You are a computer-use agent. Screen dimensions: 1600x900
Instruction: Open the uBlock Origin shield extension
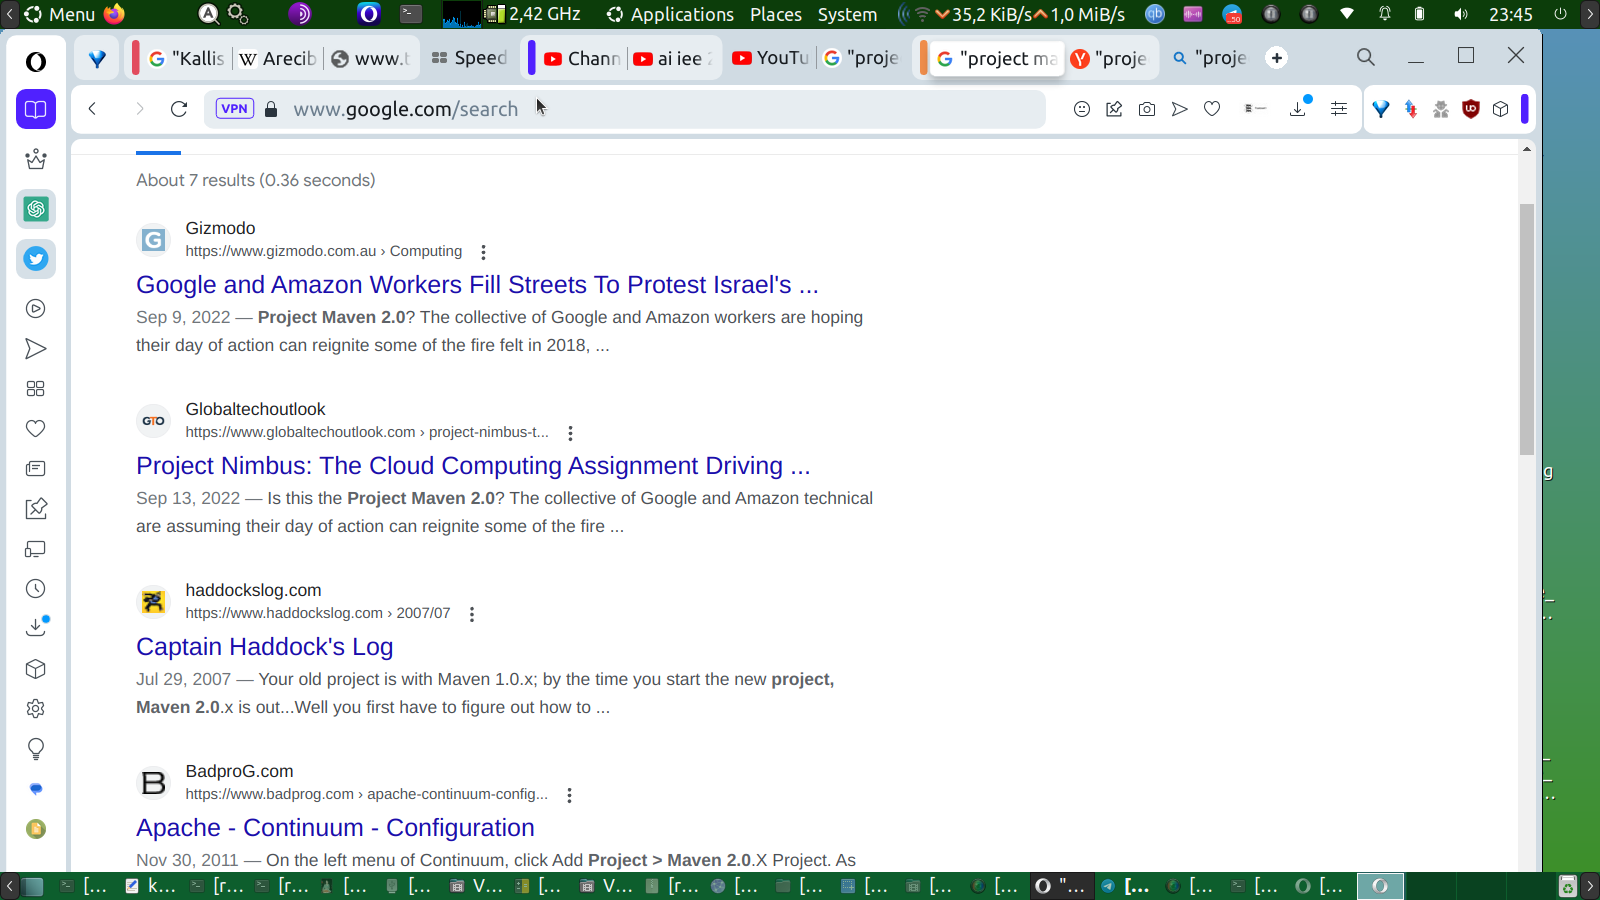[x=1471, y=109]
